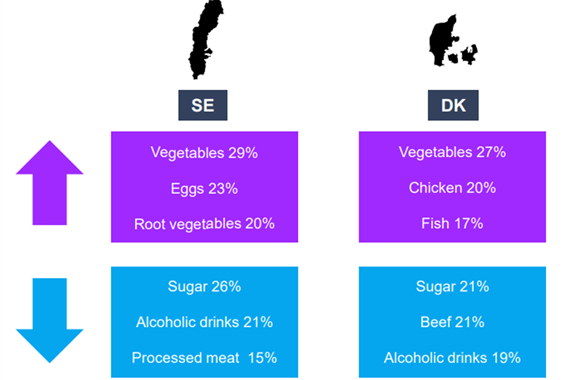Click Fish 17% entry
Image resolution: width=570 pixels, height=380 pixels.
click(452, 223)
